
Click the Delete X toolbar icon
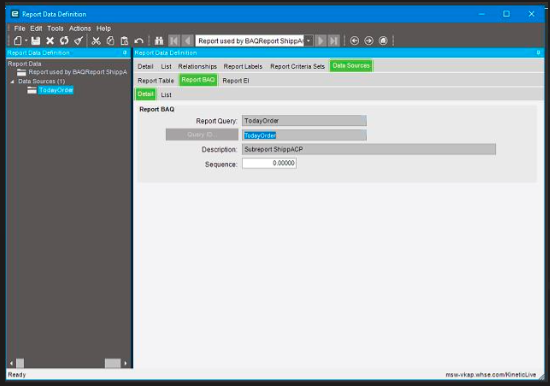pyautogui.click(x=50, y=41)
